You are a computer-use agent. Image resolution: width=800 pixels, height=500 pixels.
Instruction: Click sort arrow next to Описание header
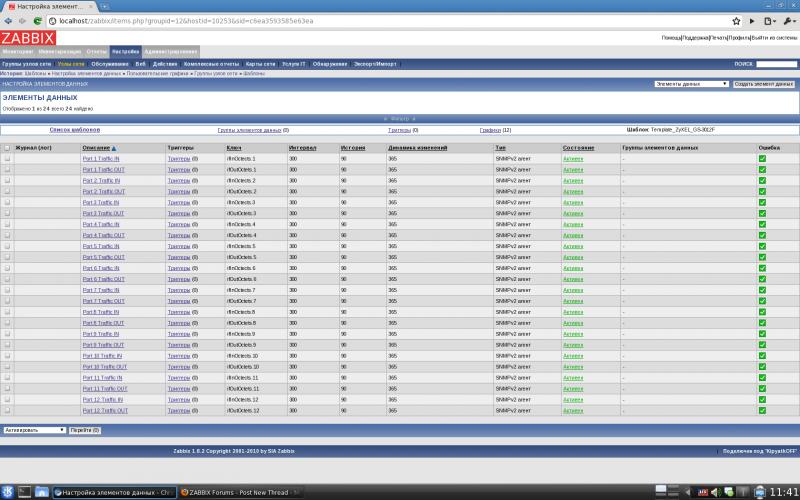pos(114,148)
